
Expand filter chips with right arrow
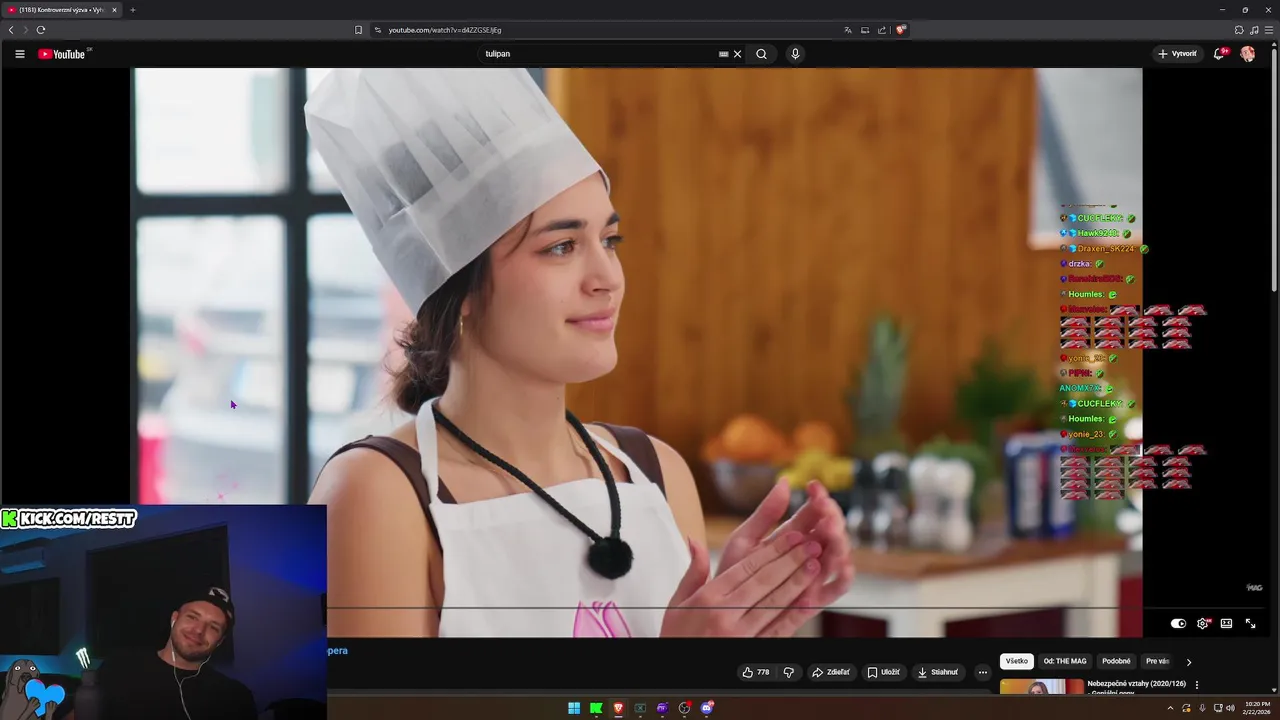[x=1189, y=662]
